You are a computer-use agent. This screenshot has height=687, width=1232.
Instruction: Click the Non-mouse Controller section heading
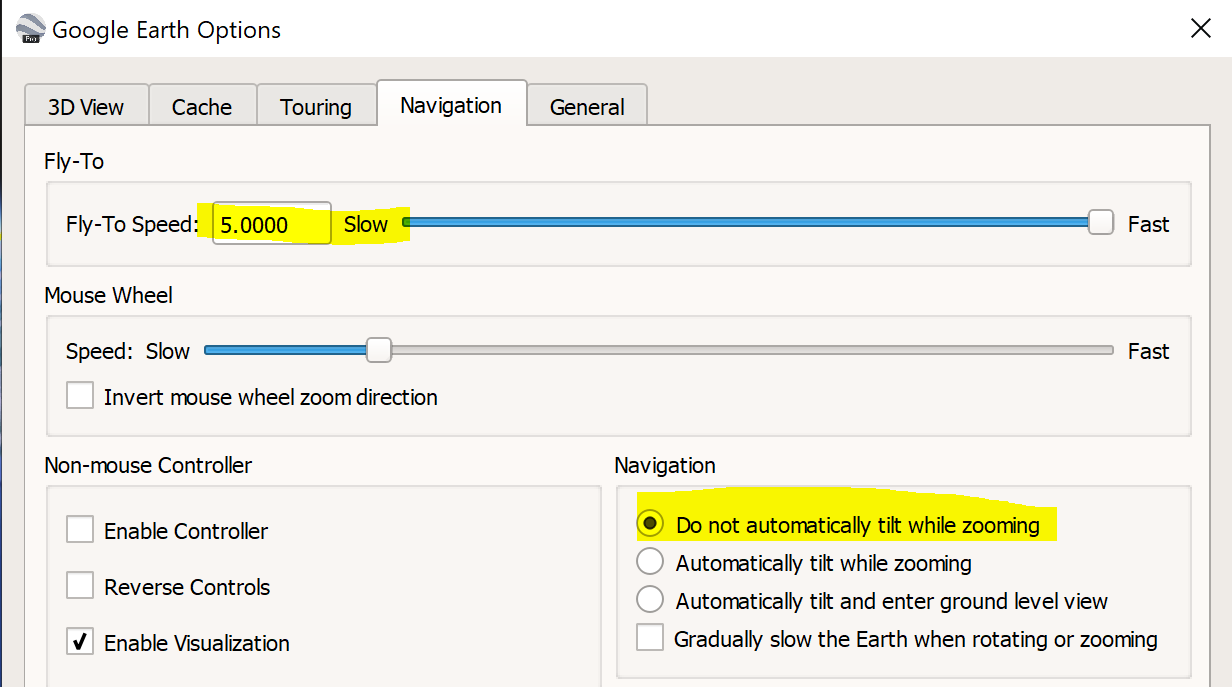148,465
